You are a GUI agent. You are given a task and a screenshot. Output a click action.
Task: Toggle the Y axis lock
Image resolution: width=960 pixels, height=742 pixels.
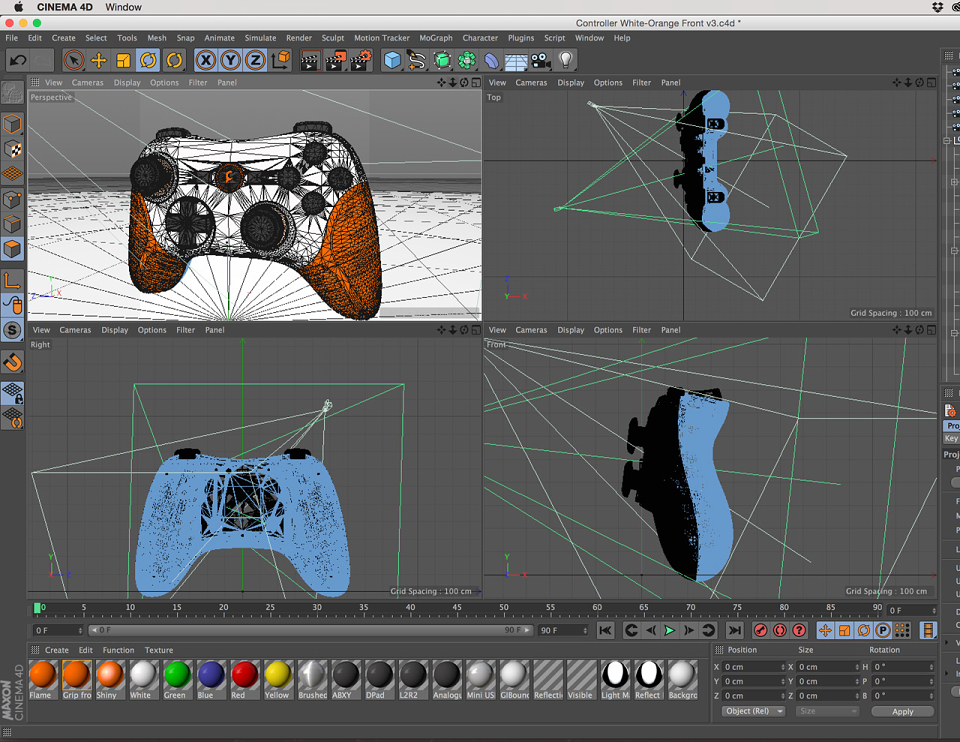pyautogui.click(x=230, y=60)
